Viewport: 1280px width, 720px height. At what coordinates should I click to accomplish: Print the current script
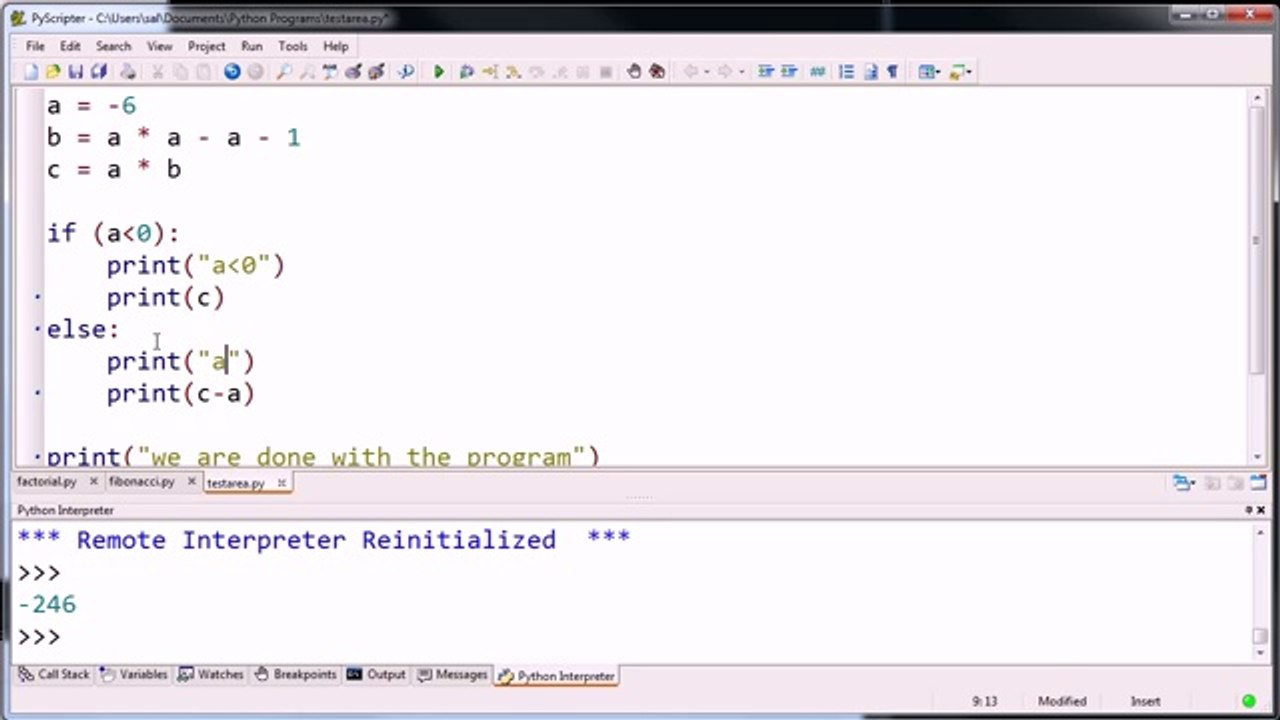(128, 72)
